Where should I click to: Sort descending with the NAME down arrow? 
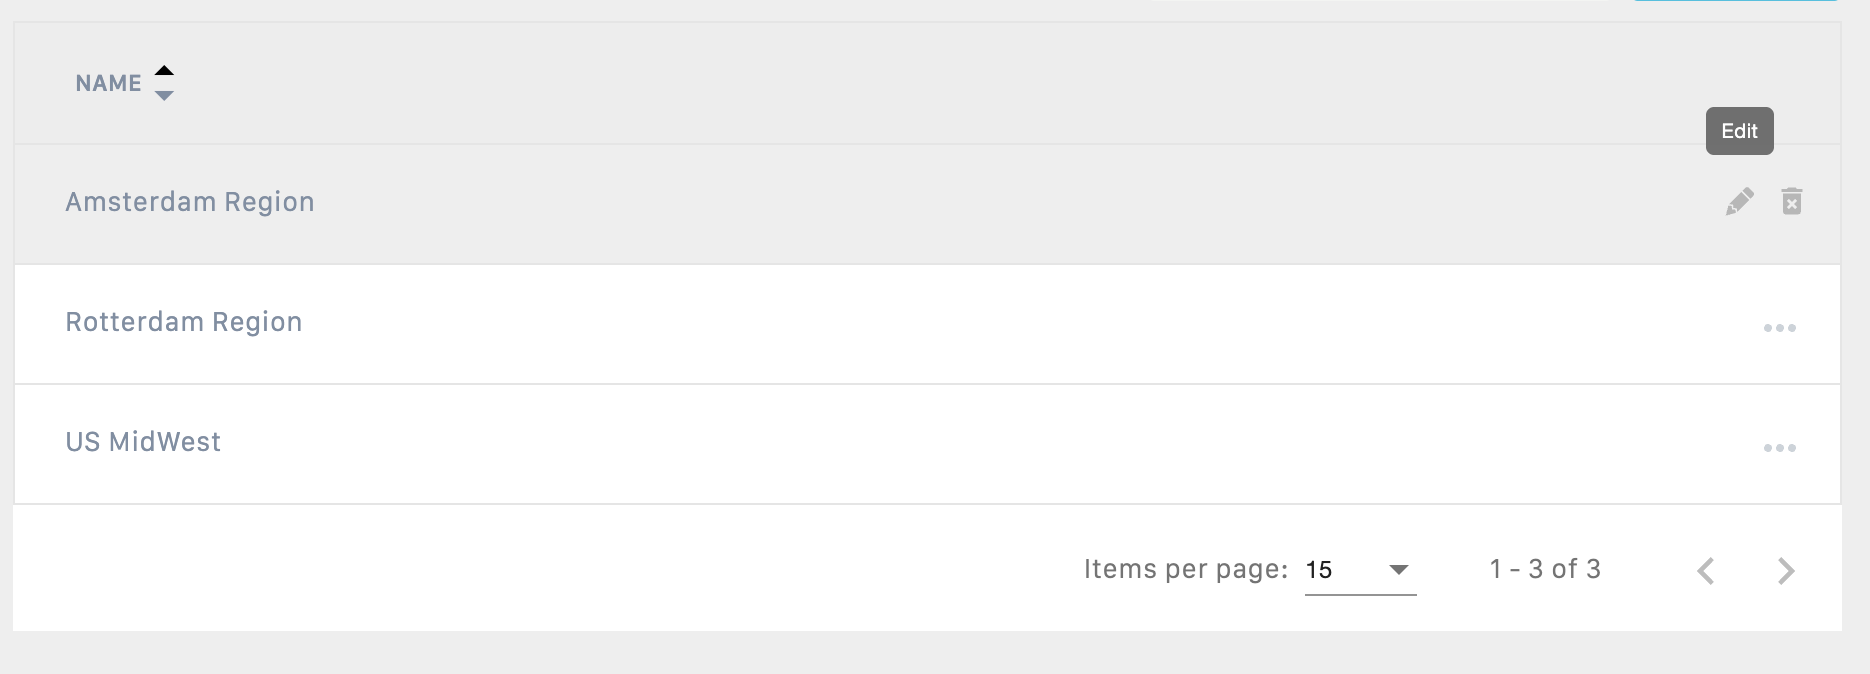tap(165, 96)
